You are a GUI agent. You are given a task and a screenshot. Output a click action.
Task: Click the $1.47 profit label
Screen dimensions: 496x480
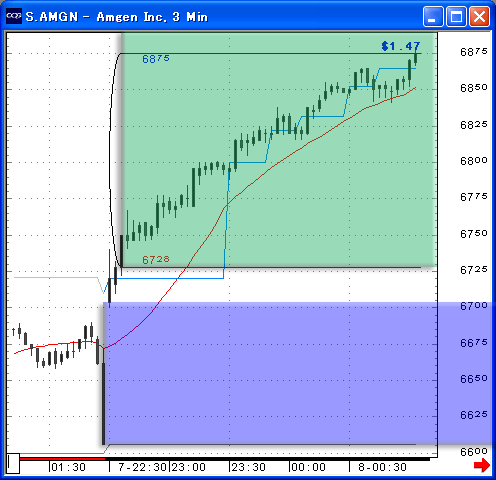point(401,46)
